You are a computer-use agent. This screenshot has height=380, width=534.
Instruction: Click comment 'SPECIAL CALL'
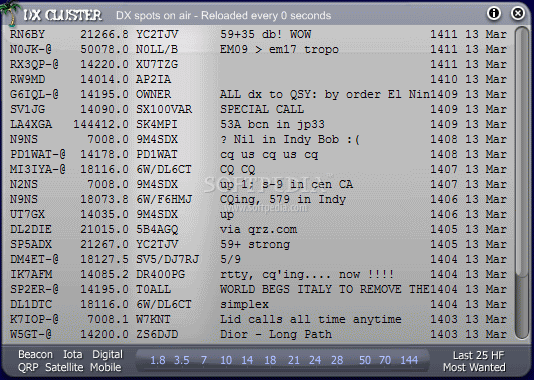(262, 109)
